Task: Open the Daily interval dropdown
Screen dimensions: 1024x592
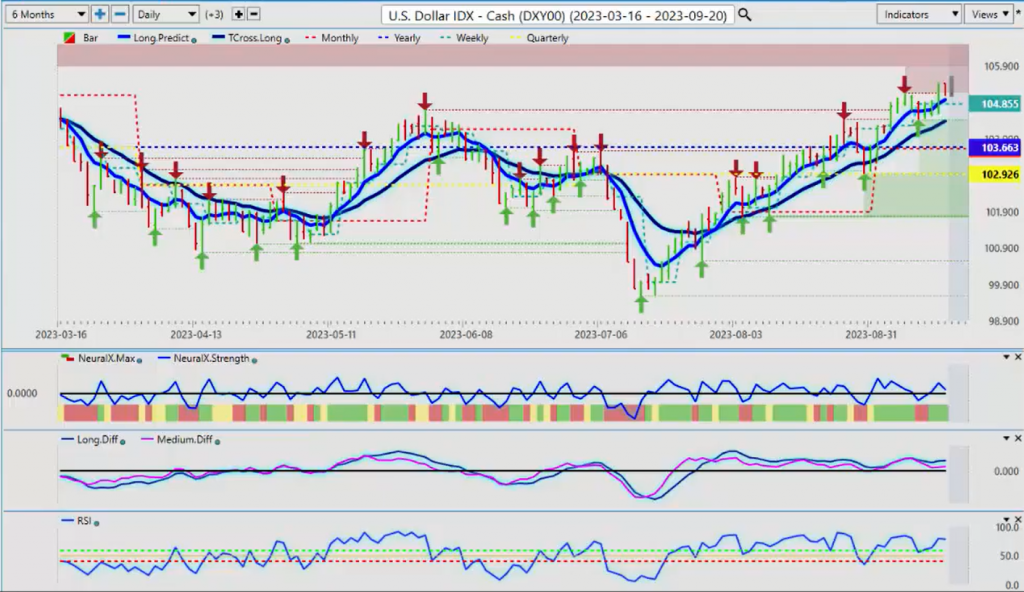Action: 165,14
